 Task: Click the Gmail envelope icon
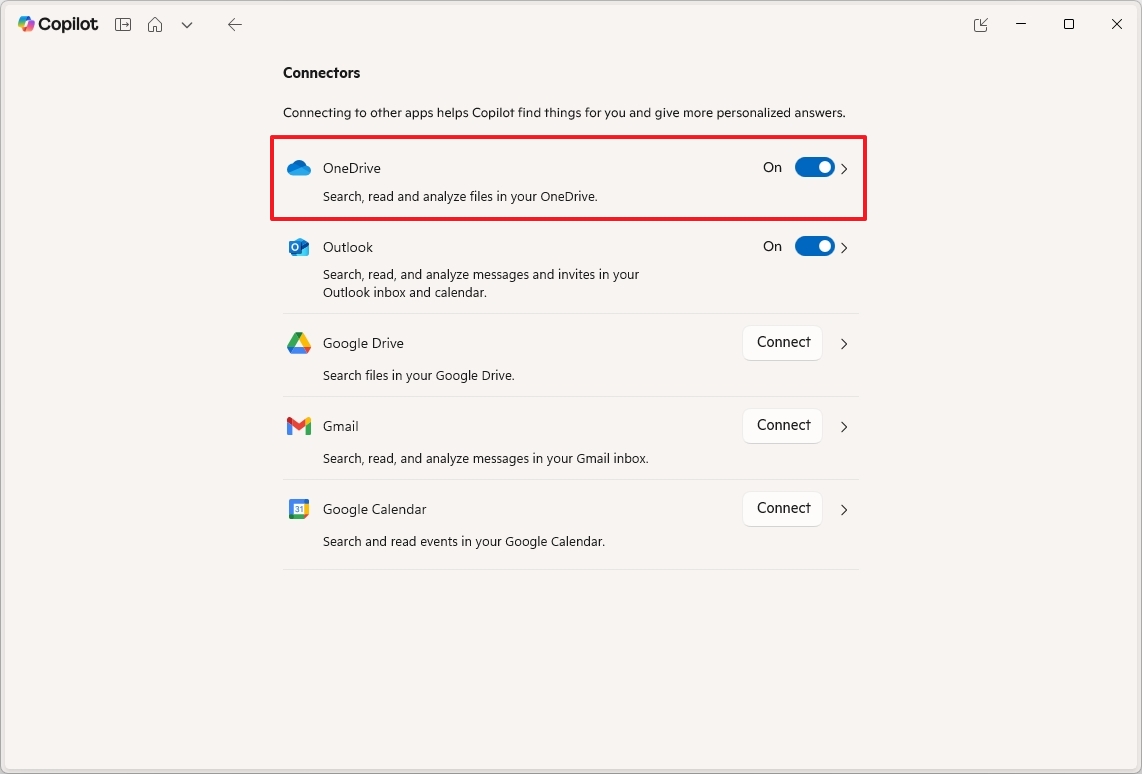point(299,426)
